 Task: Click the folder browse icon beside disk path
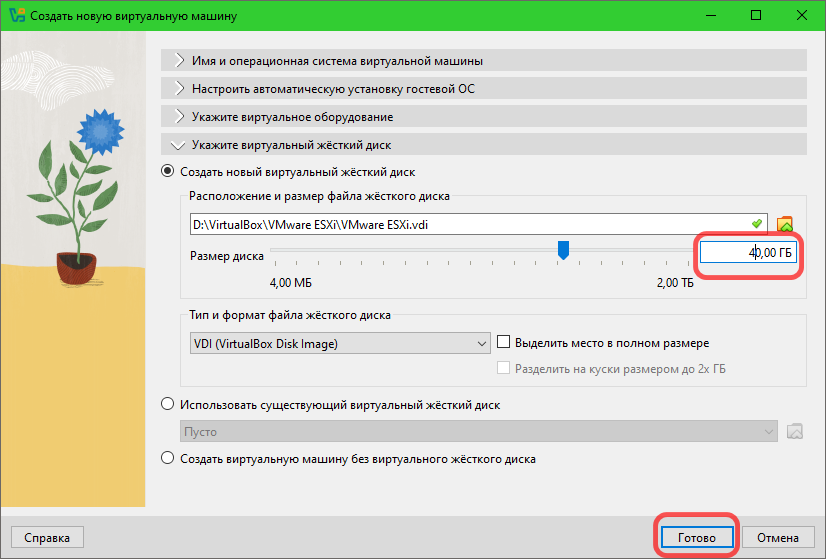(785, 224)
